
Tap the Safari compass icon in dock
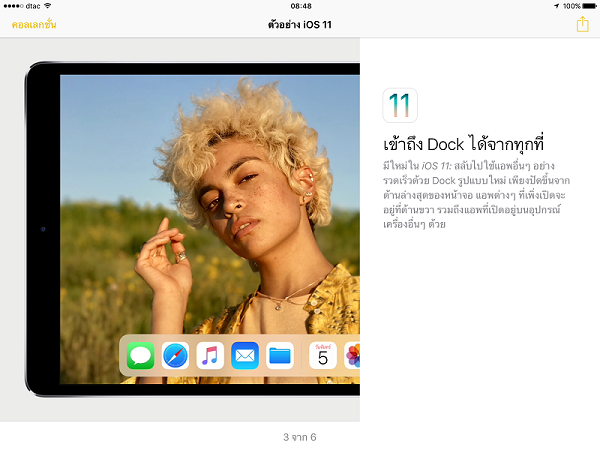click(x=175, y=355)
